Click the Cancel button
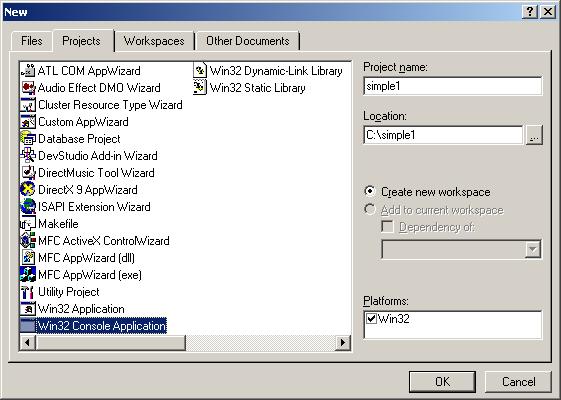This screenshot has width=561, height=400. 518,382
